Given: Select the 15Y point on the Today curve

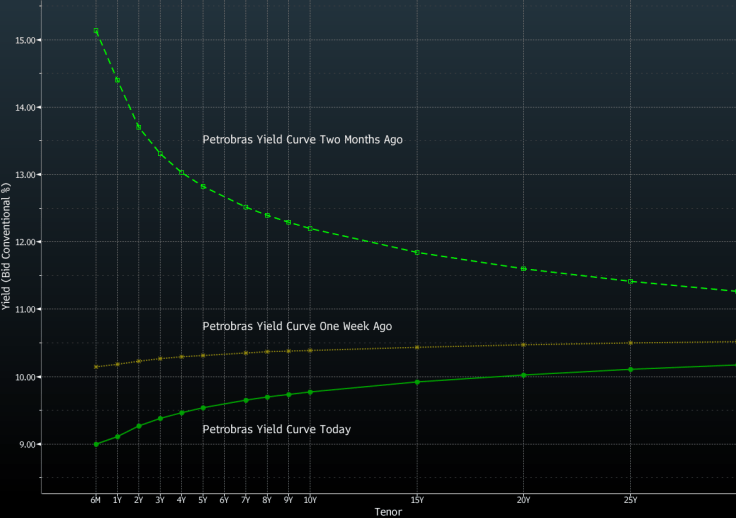Looking at the screenshot, I should pyautogui.click(x=417, y=382).
